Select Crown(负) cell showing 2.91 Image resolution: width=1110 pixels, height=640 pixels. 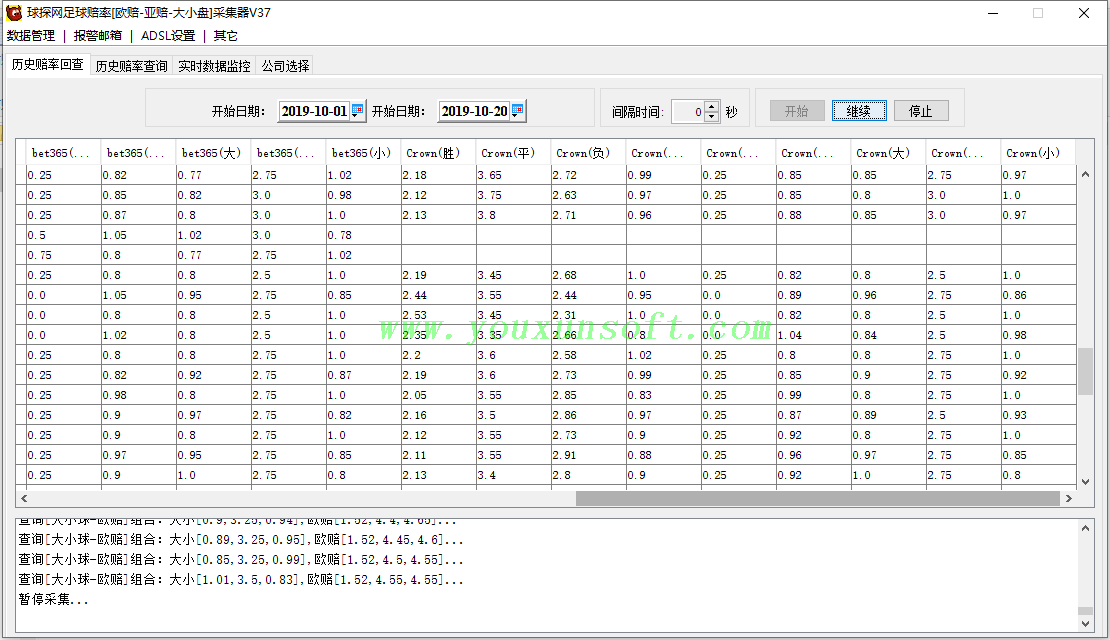(589, 455)
